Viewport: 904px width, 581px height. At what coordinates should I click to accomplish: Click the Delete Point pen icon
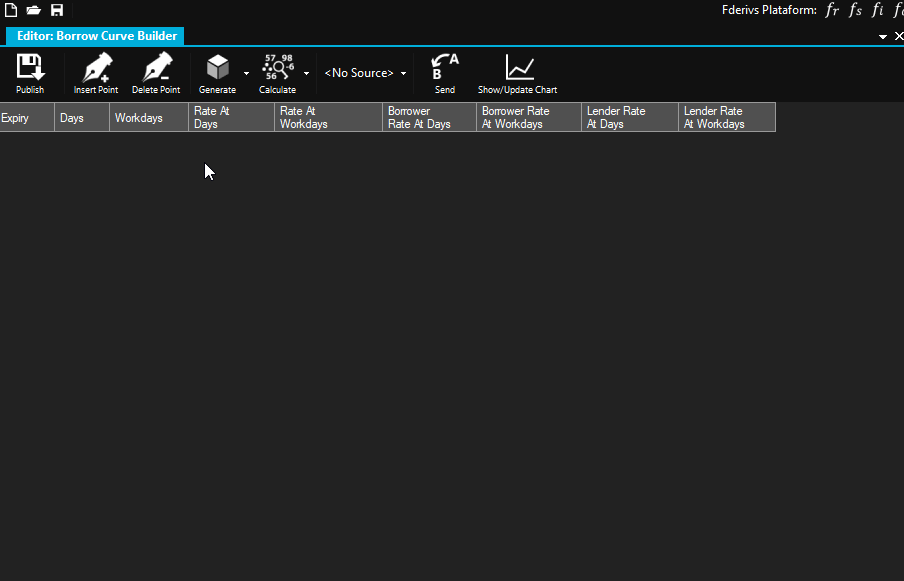156,69
